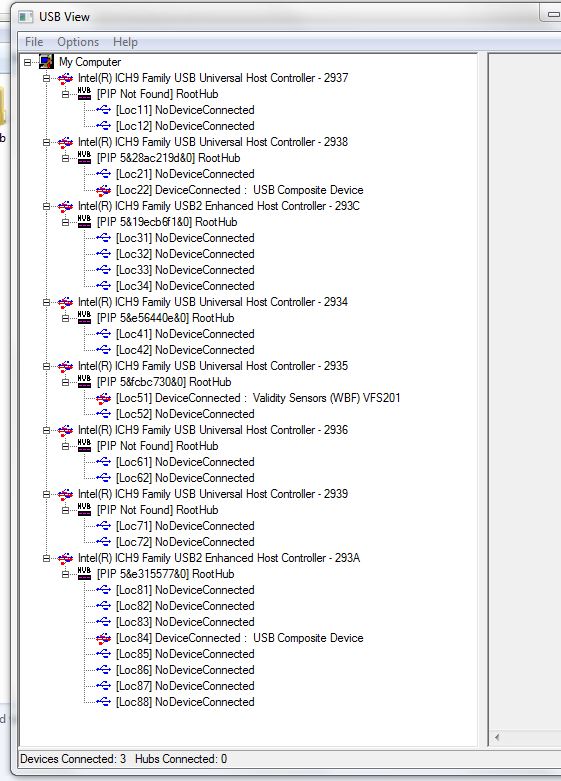Click hub icon beside PIP 5&fcbc730&0 RootHub

point(84,382)
